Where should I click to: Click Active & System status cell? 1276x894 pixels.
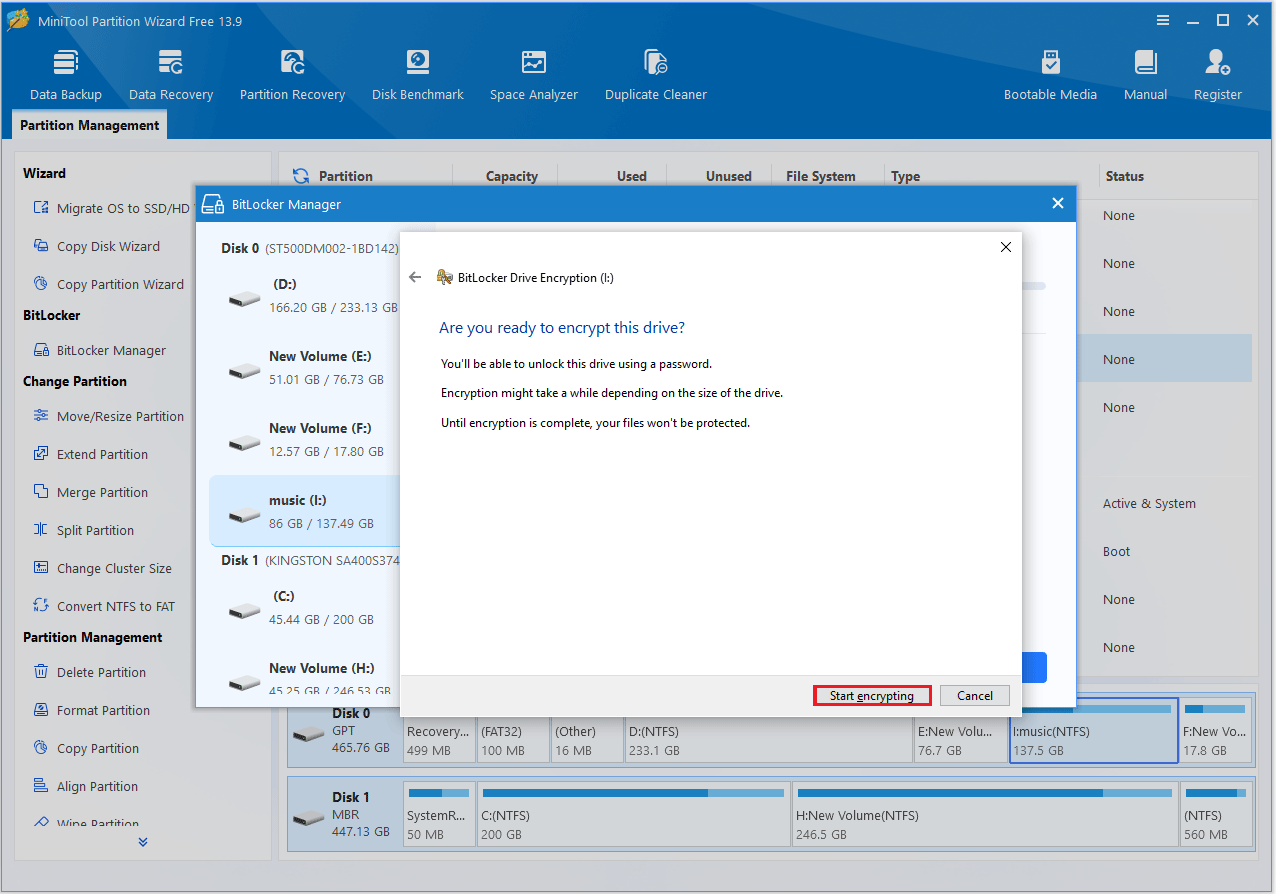(1149, 503)
